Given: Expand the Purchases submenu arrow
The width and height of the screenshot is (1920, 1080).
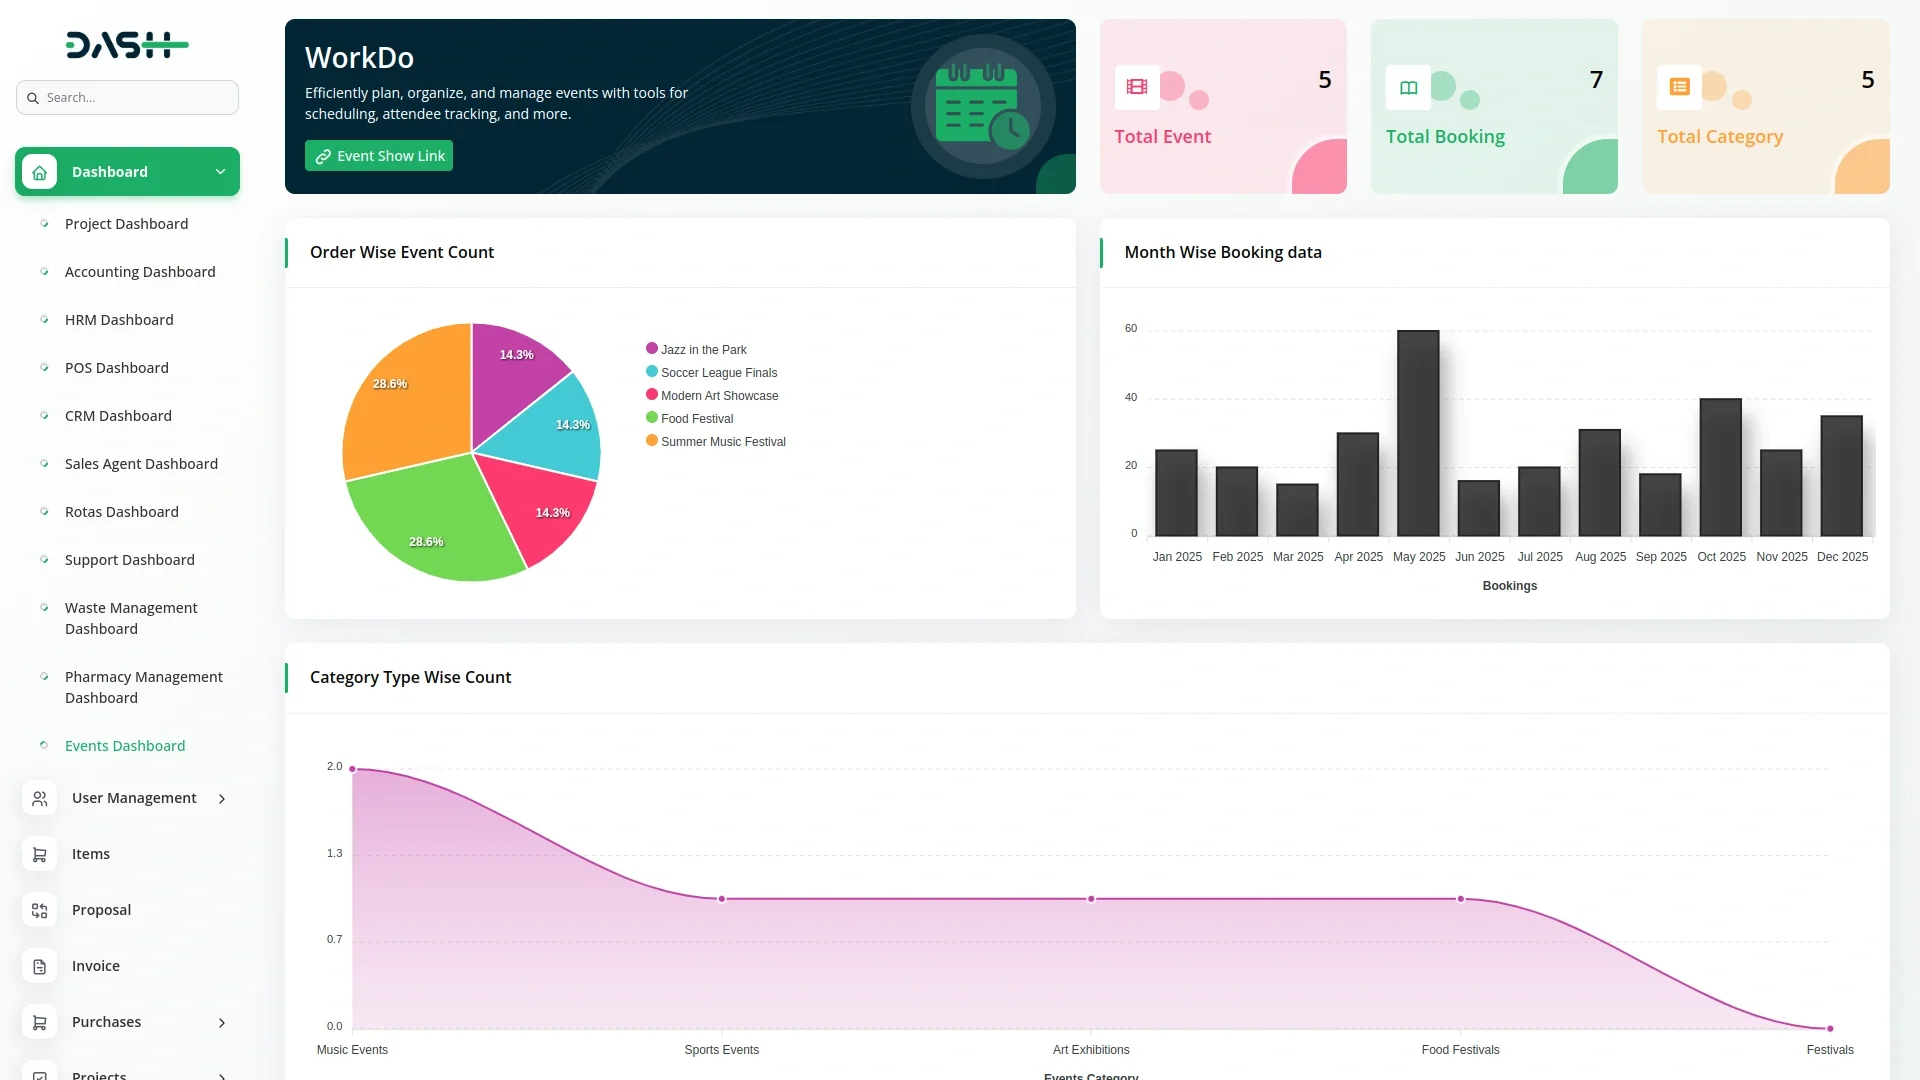Looking at the screenshot, I should (222, 1022).
